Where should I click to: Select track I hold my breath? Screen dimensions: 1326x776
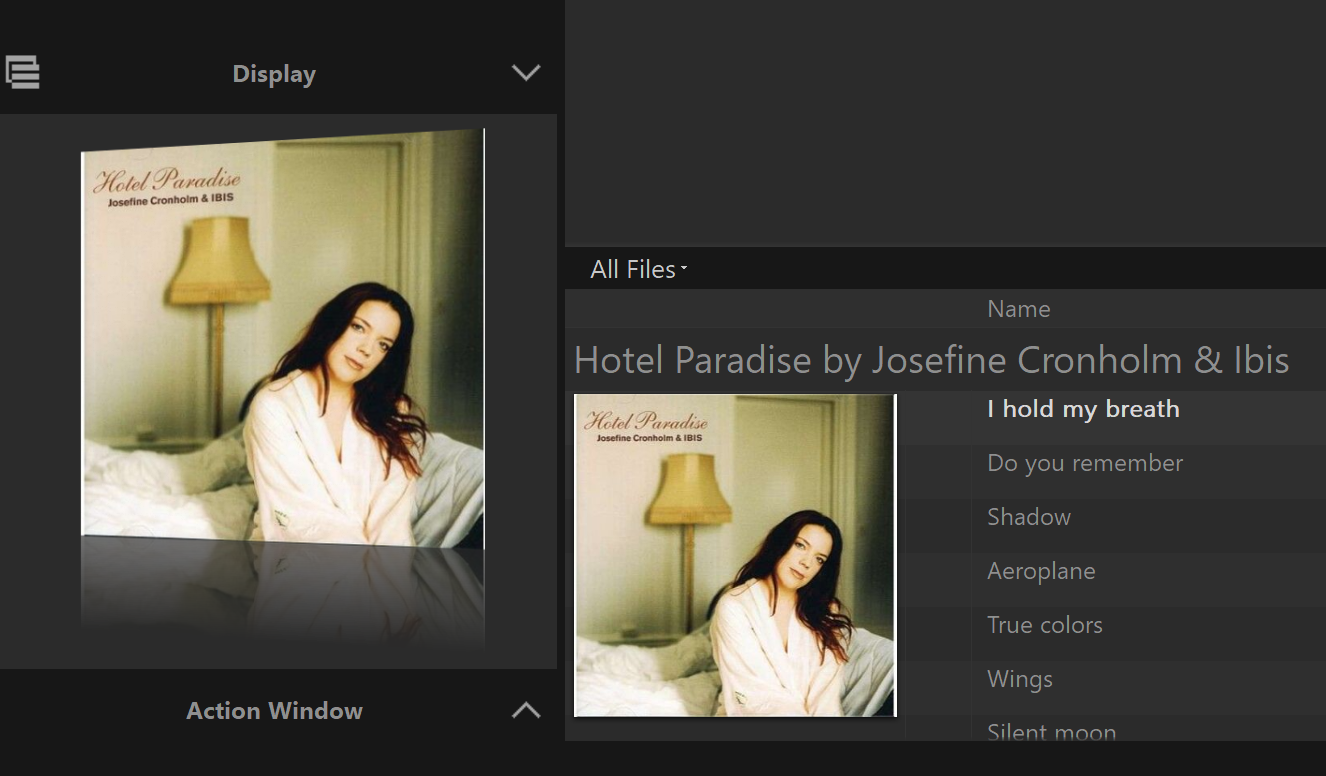(x=1083, y=409)
